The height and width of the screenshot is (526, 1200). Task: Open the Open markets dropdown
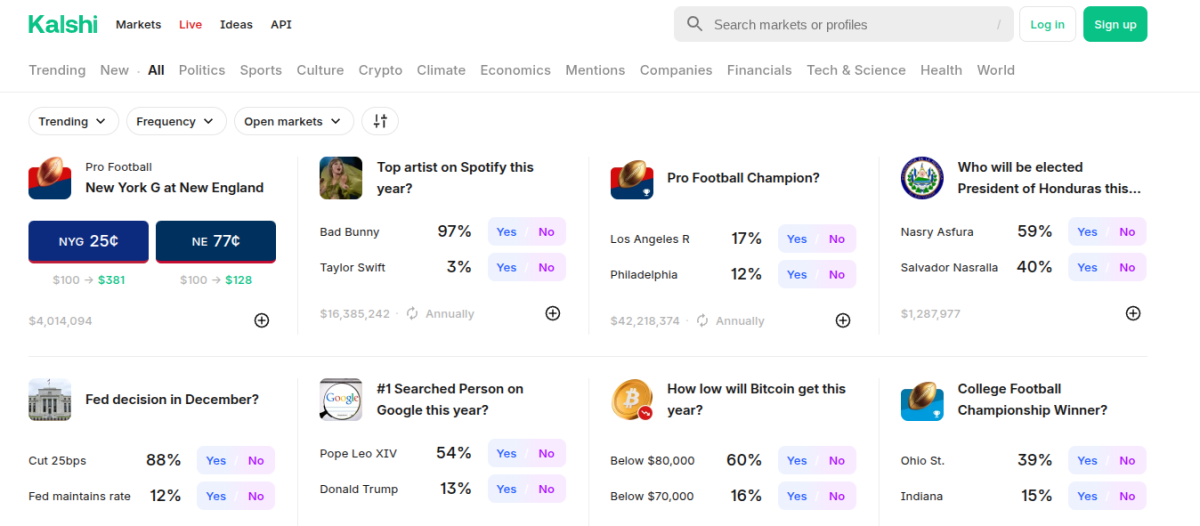pos(294,121)
